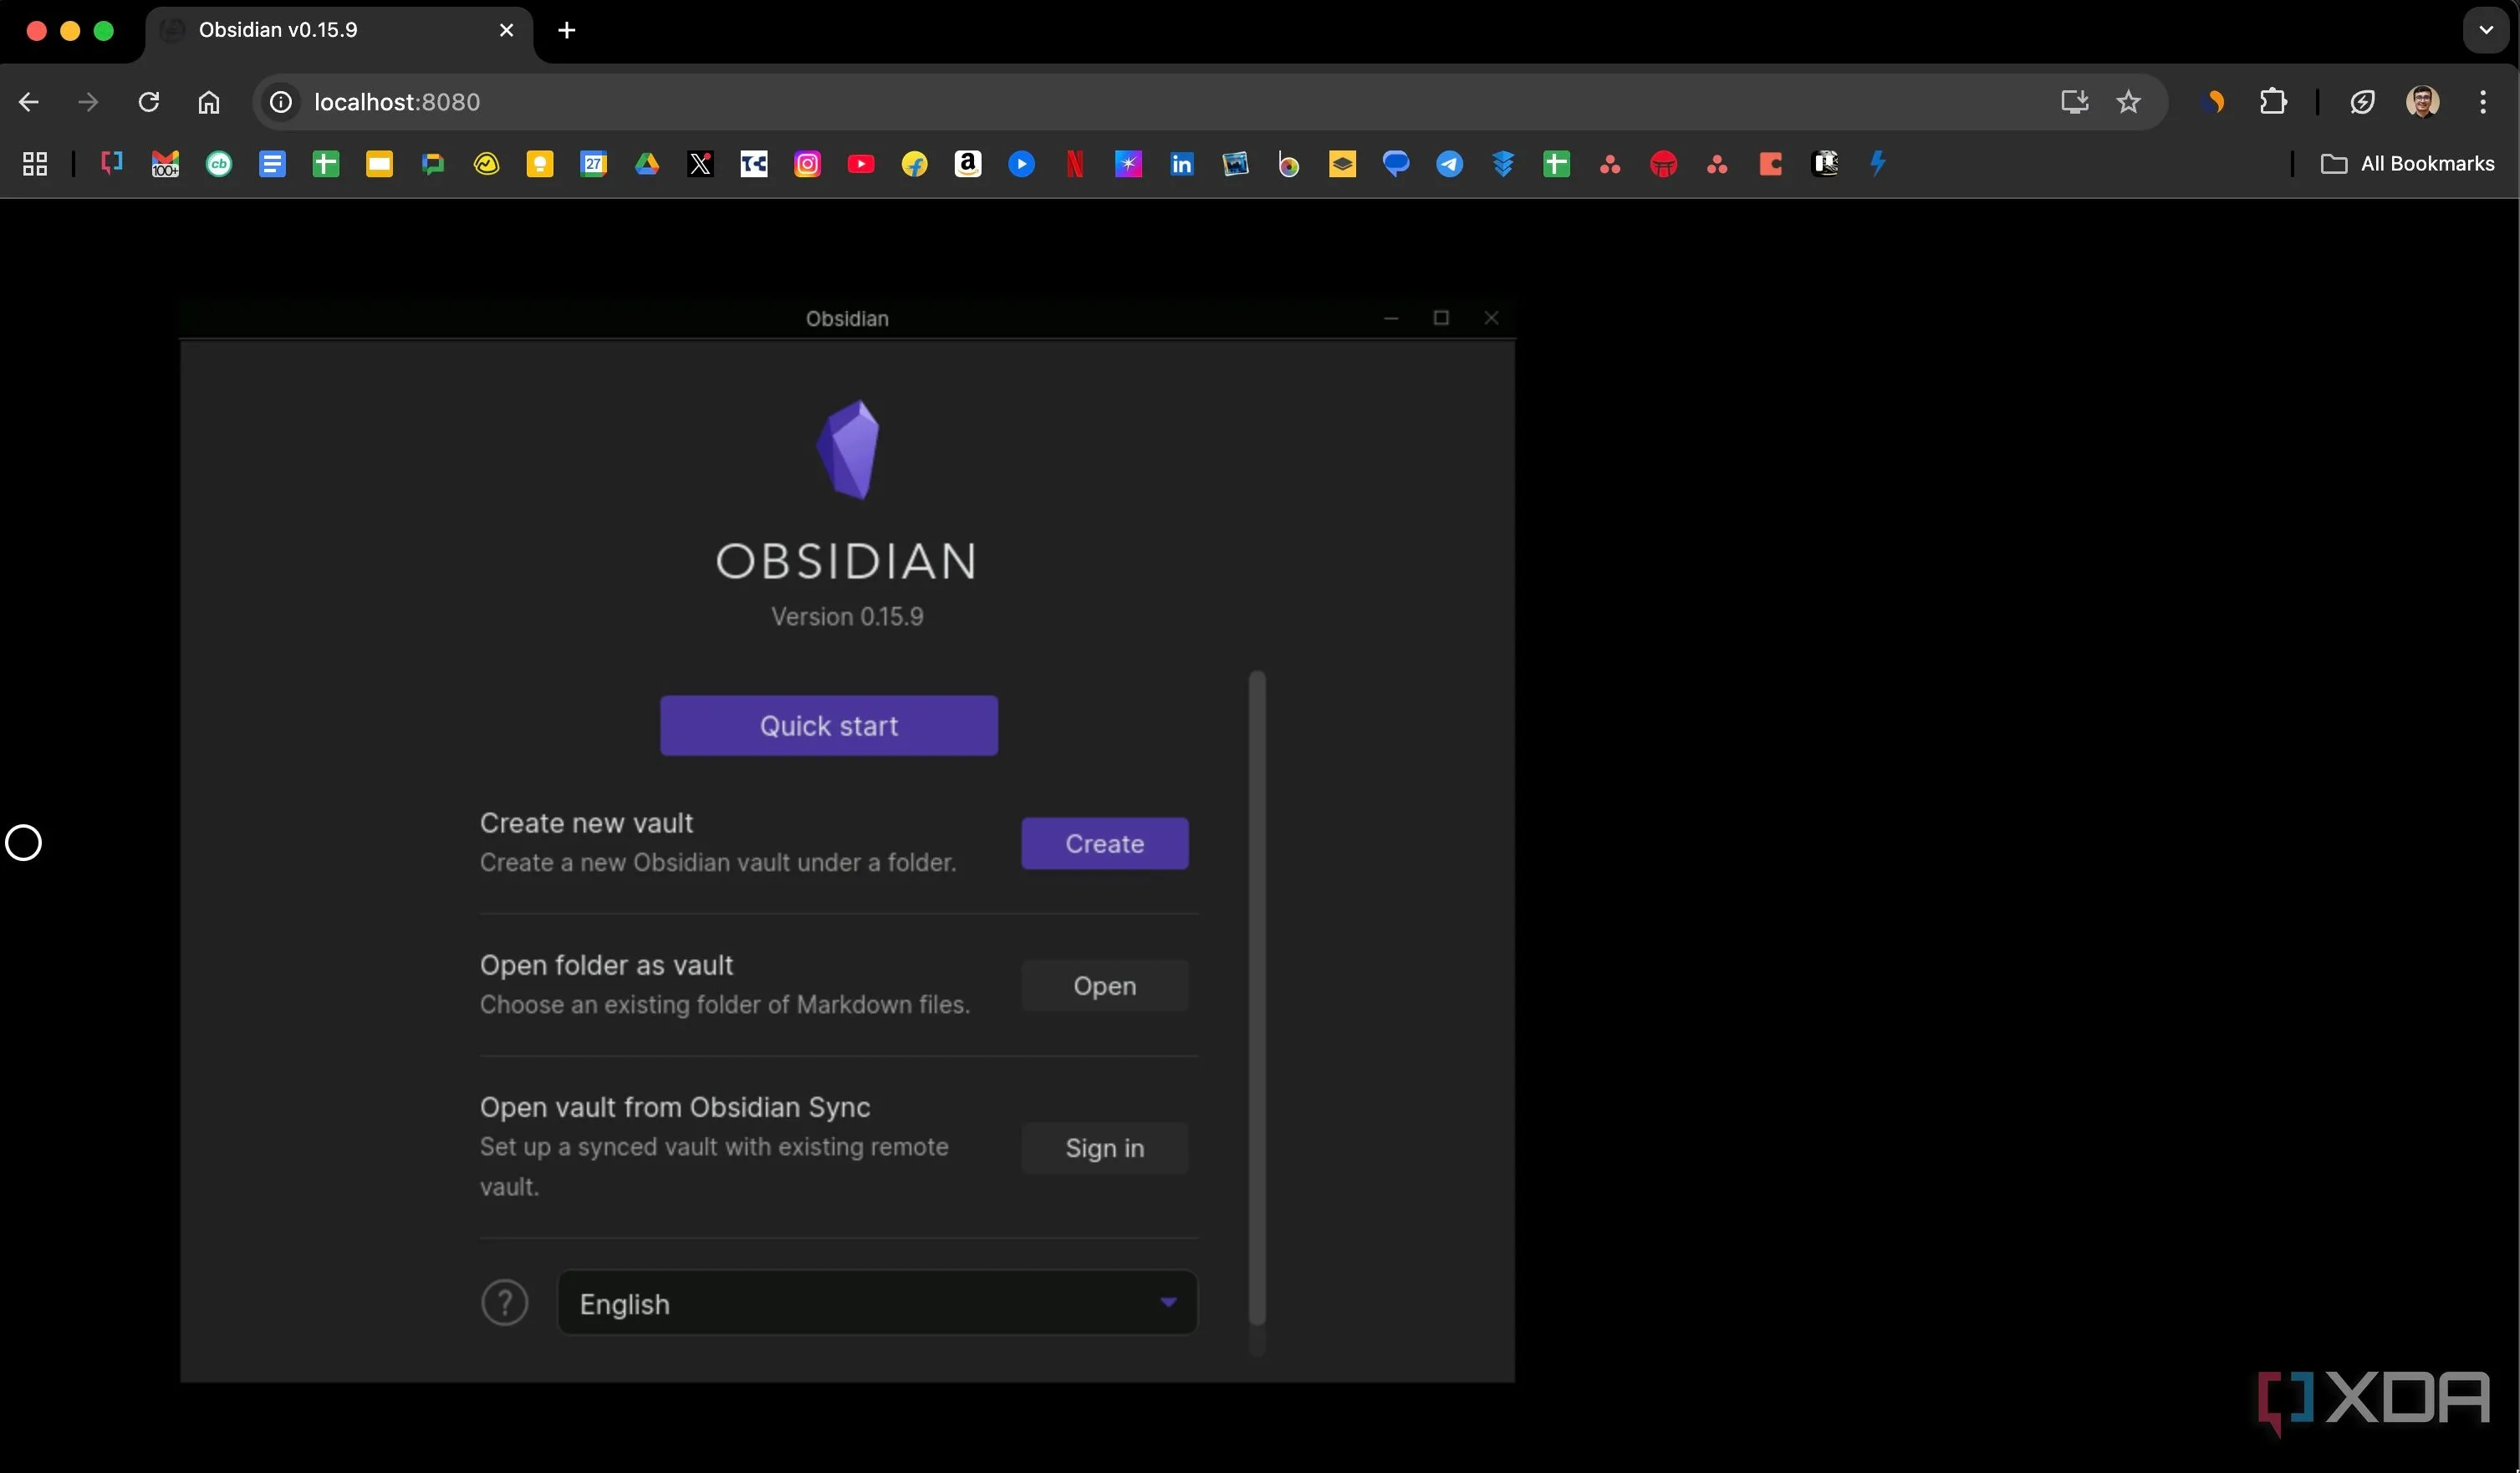Open the Telegram bookmark icon

pyautogui.click(x=1449, y=163)
